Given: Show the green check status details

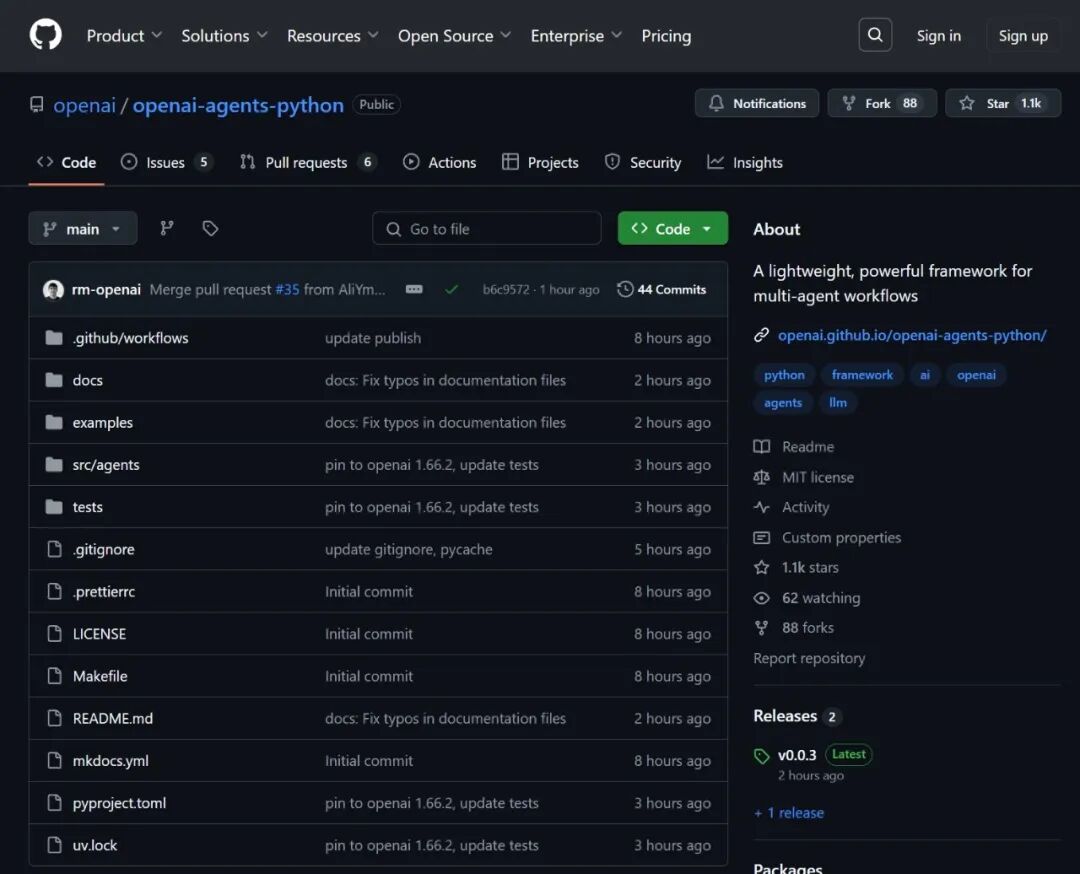Looking at the screenshot, I should pyautogui.click(x=451, y=289).
